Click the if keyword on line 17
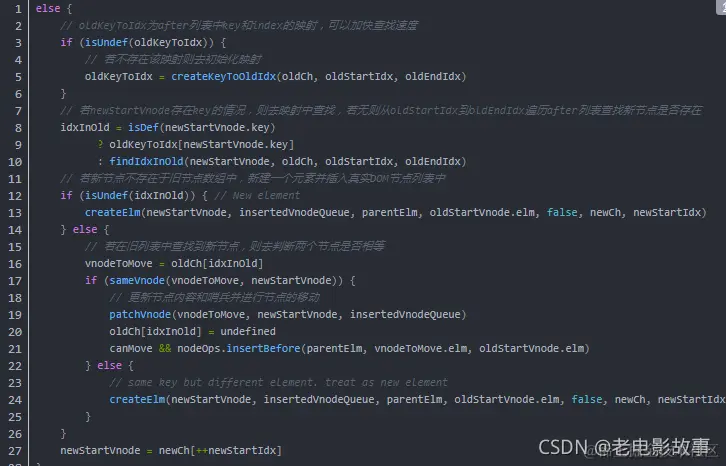The image size is (726, 466). point(91,280)
